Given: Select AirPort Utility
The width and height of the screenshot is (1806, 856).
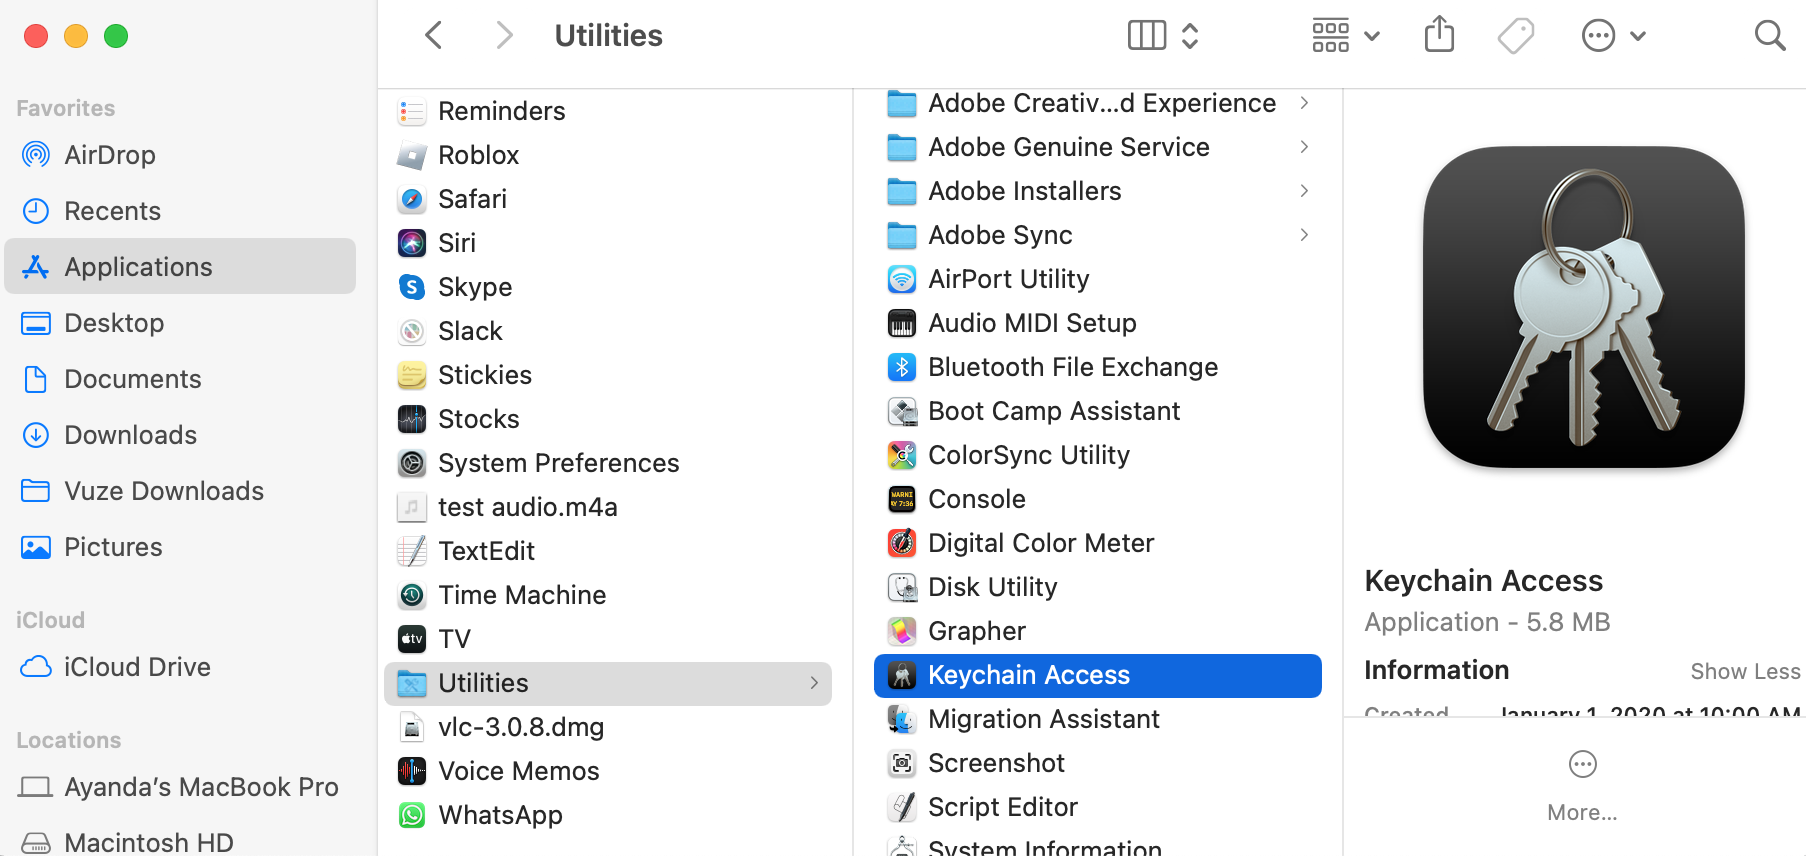Looking at the screenshot, I should coord(1098,279).
